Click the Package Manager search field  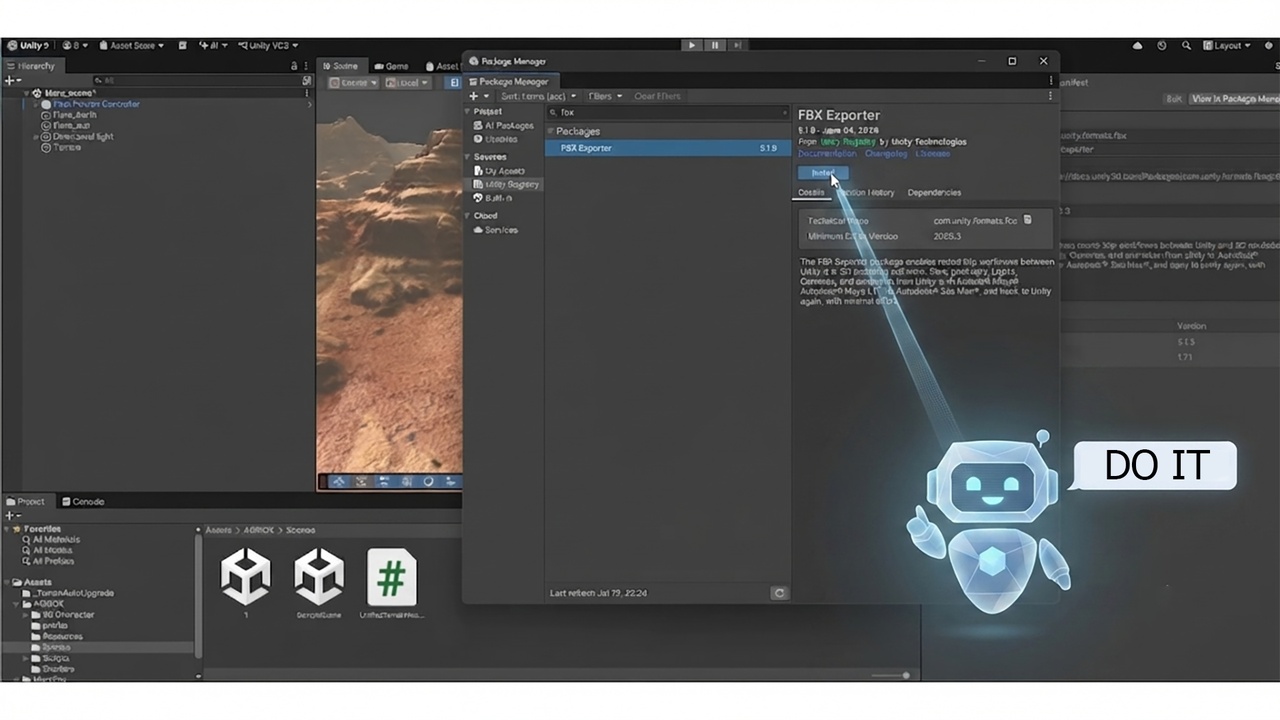click(x=668, y=113)
